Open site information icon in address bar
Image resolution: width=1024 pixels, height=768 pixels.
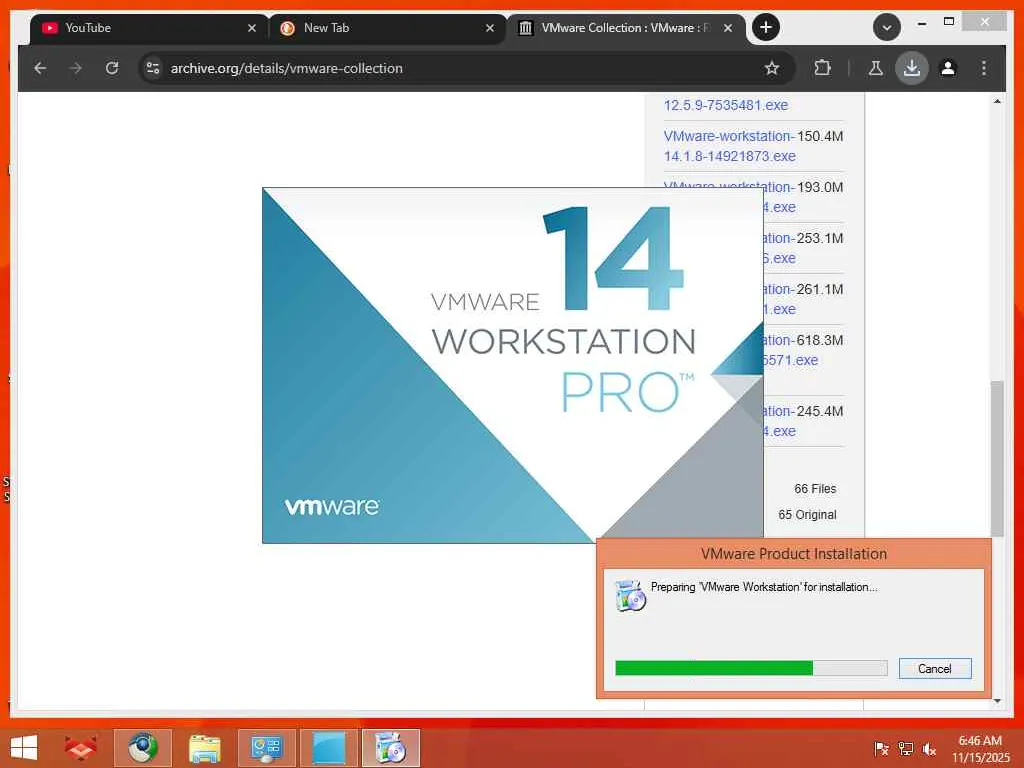tap(153, 68)
